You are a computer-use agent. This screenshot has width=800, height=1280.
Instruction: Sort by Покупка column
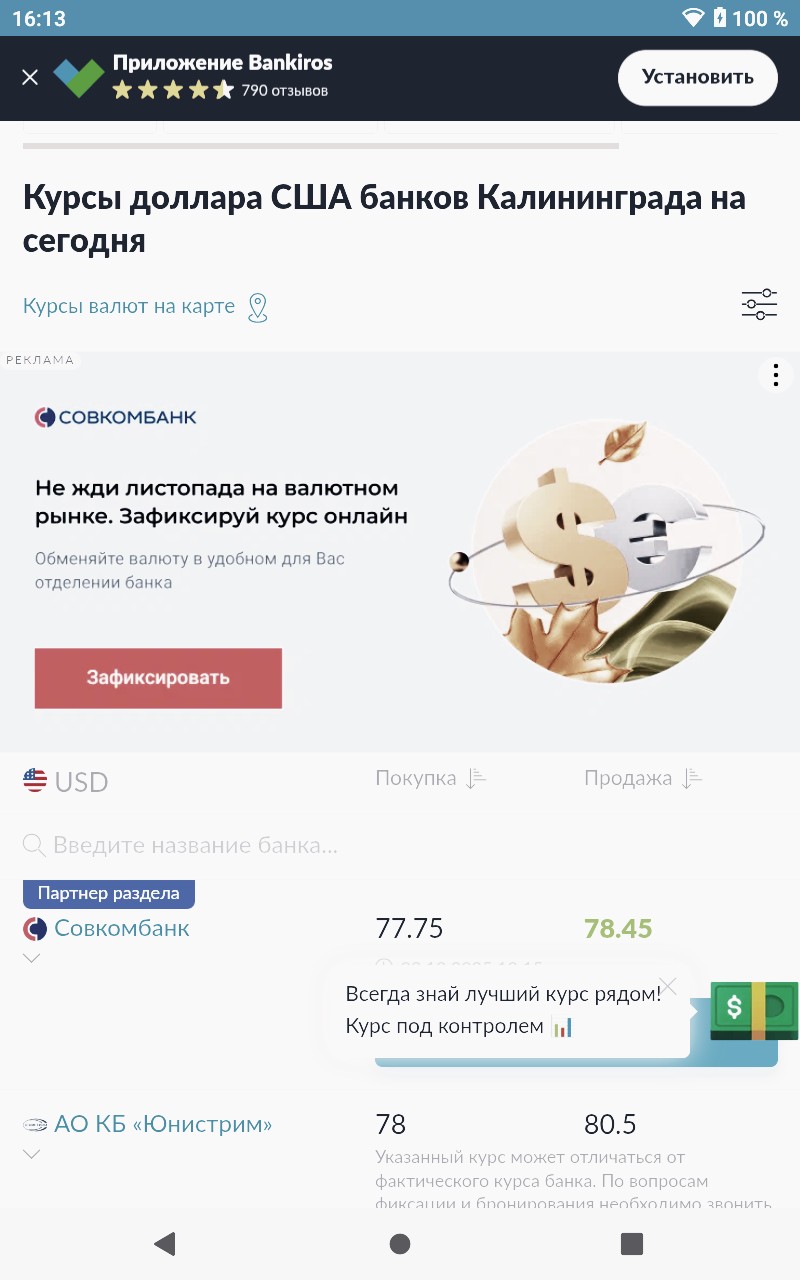point(431,778)
